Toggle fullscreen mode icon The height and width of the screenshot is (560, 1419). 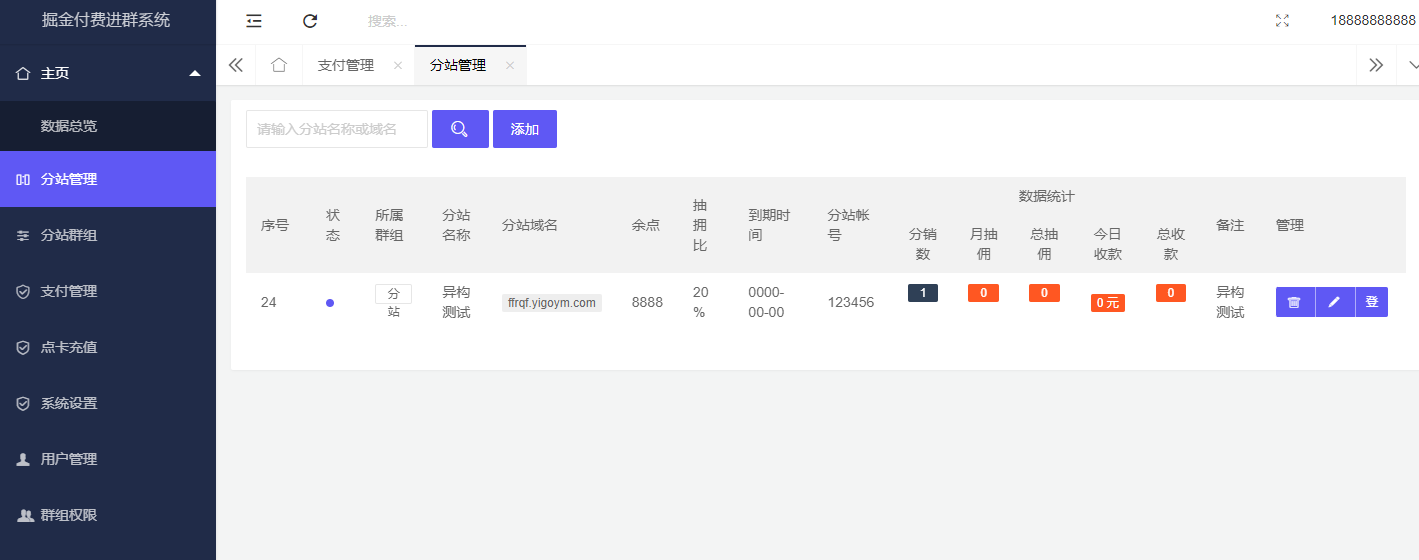(1282, 21)
